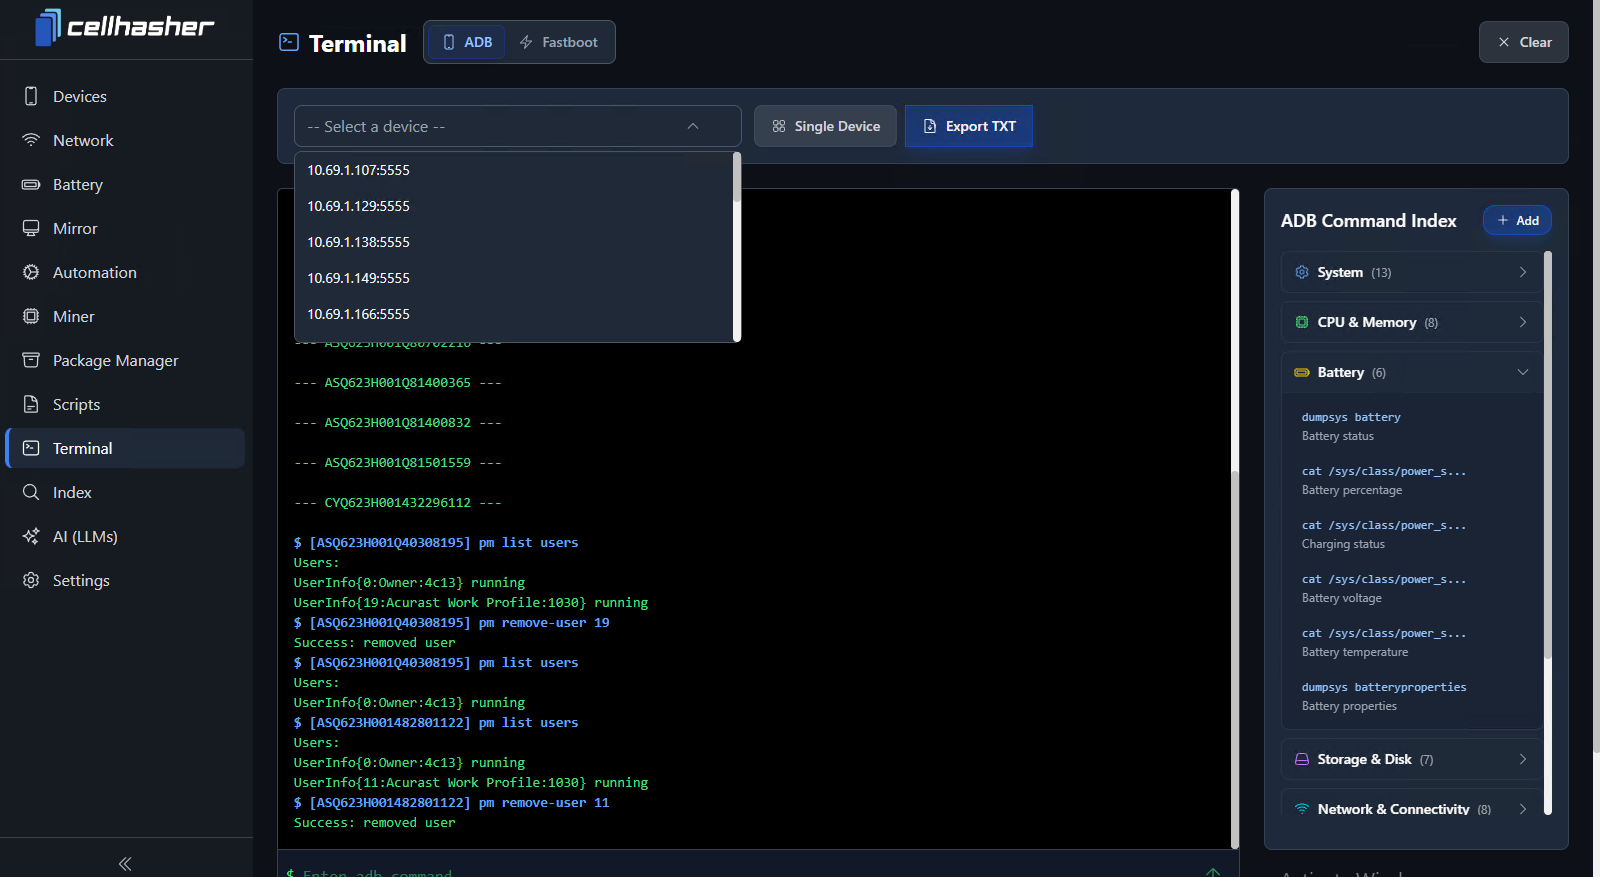1600x877 pixels.
Task: Collapse the Select a device dropdown
Action: [692, 126]
